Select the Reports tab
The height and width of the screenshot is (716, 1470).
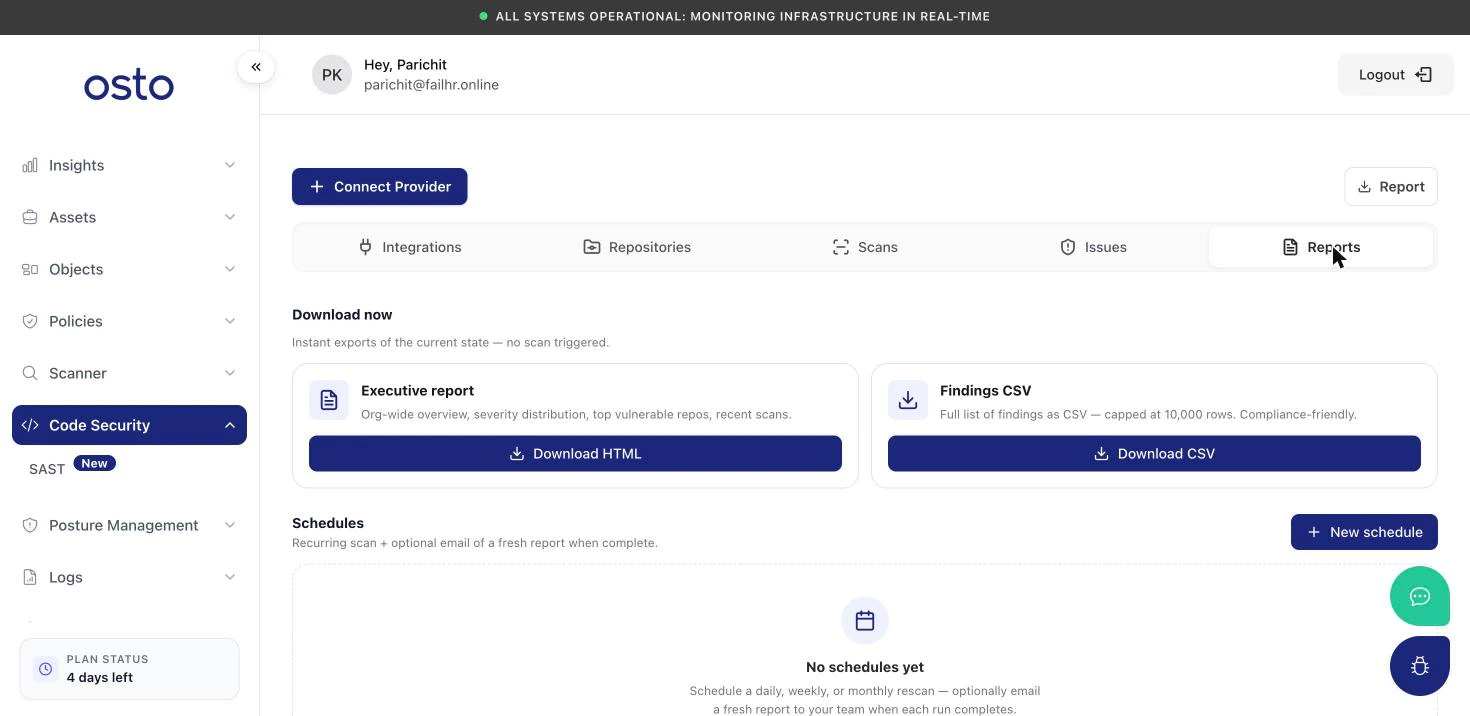[x=1321, y=247]
